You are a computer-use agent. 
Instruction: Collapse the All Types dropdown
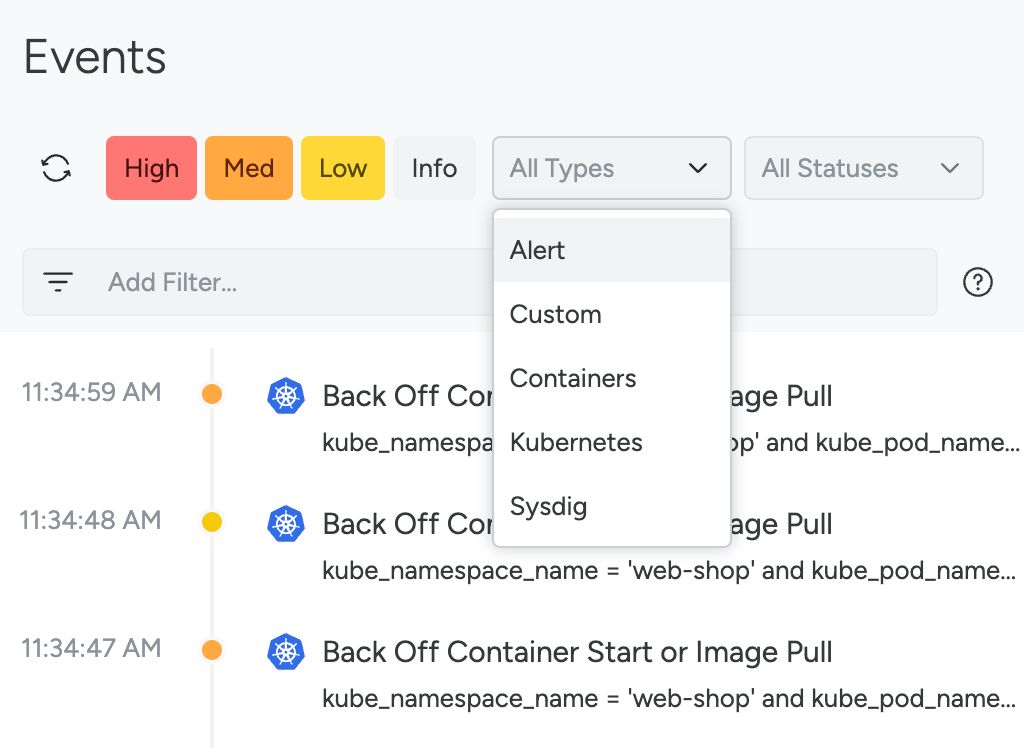pyautogui.click(x=611, y=168)
